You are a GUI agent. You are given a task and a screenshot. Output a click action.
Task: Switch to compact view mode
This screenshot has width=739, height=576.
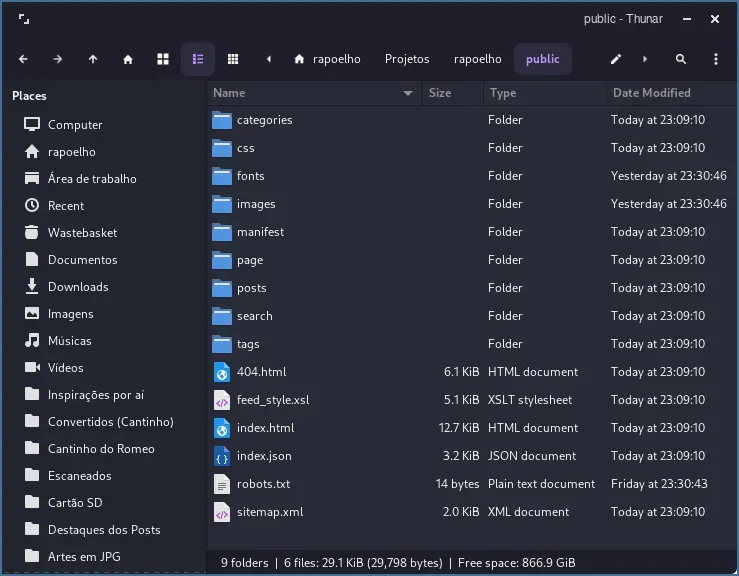233,59
